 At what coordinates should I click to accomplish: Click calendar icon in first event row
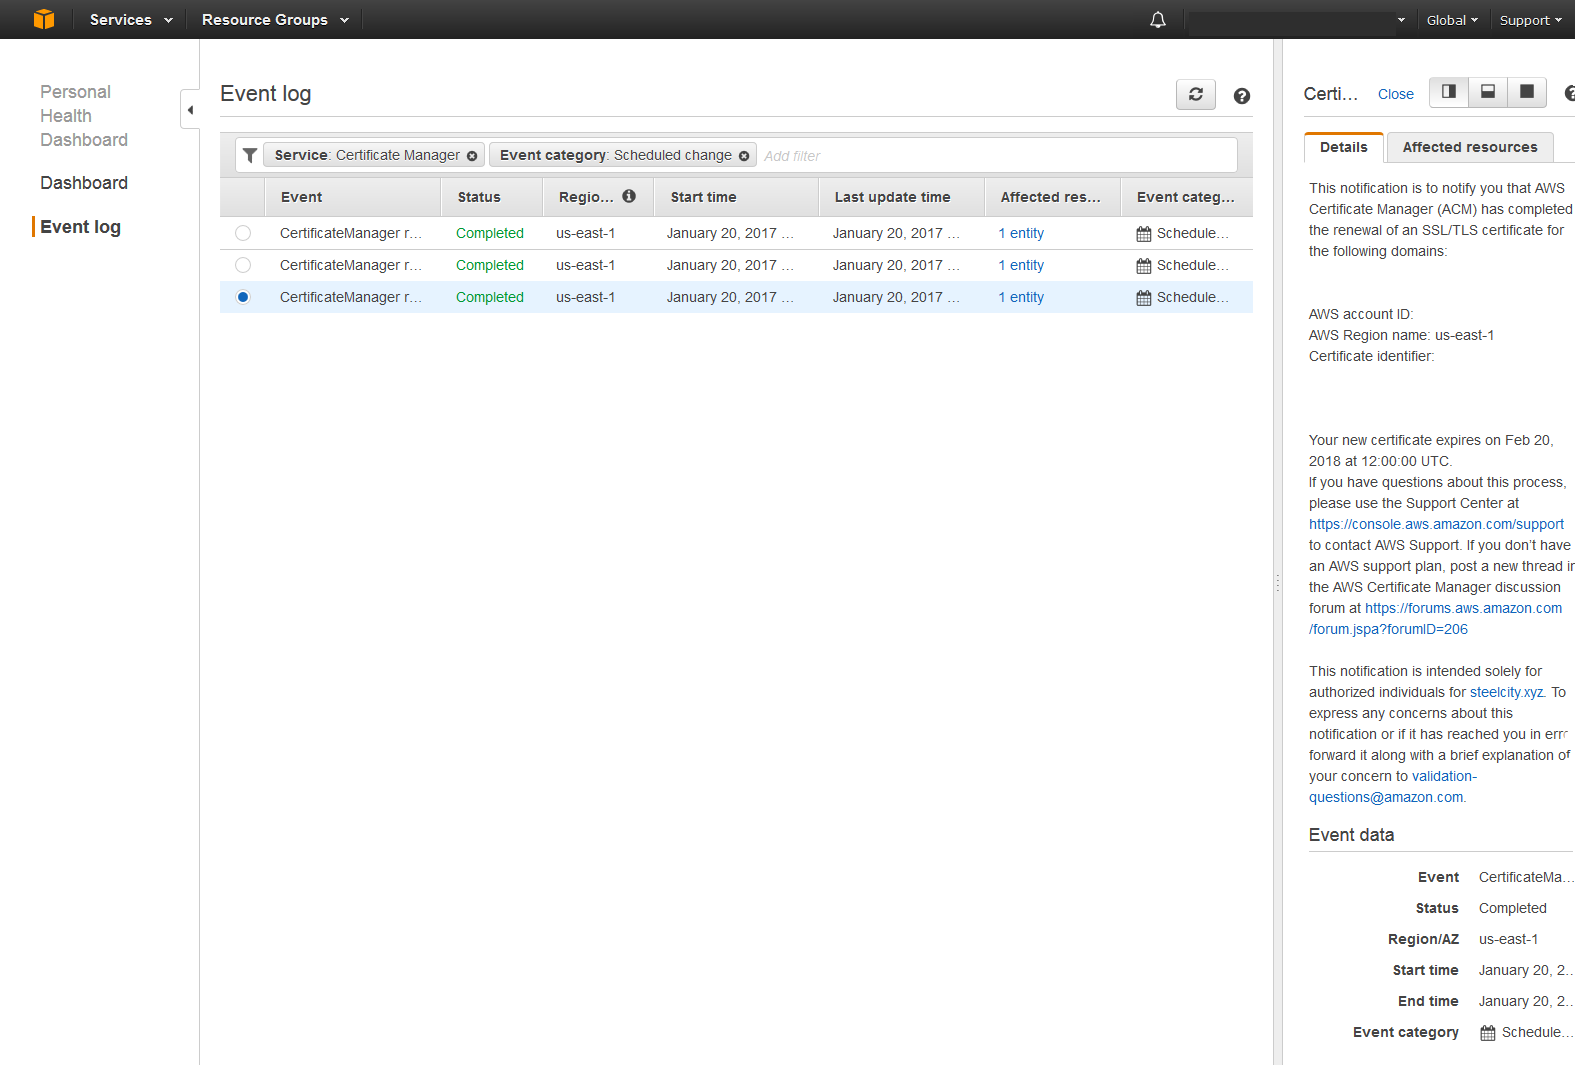[1144, 234]
